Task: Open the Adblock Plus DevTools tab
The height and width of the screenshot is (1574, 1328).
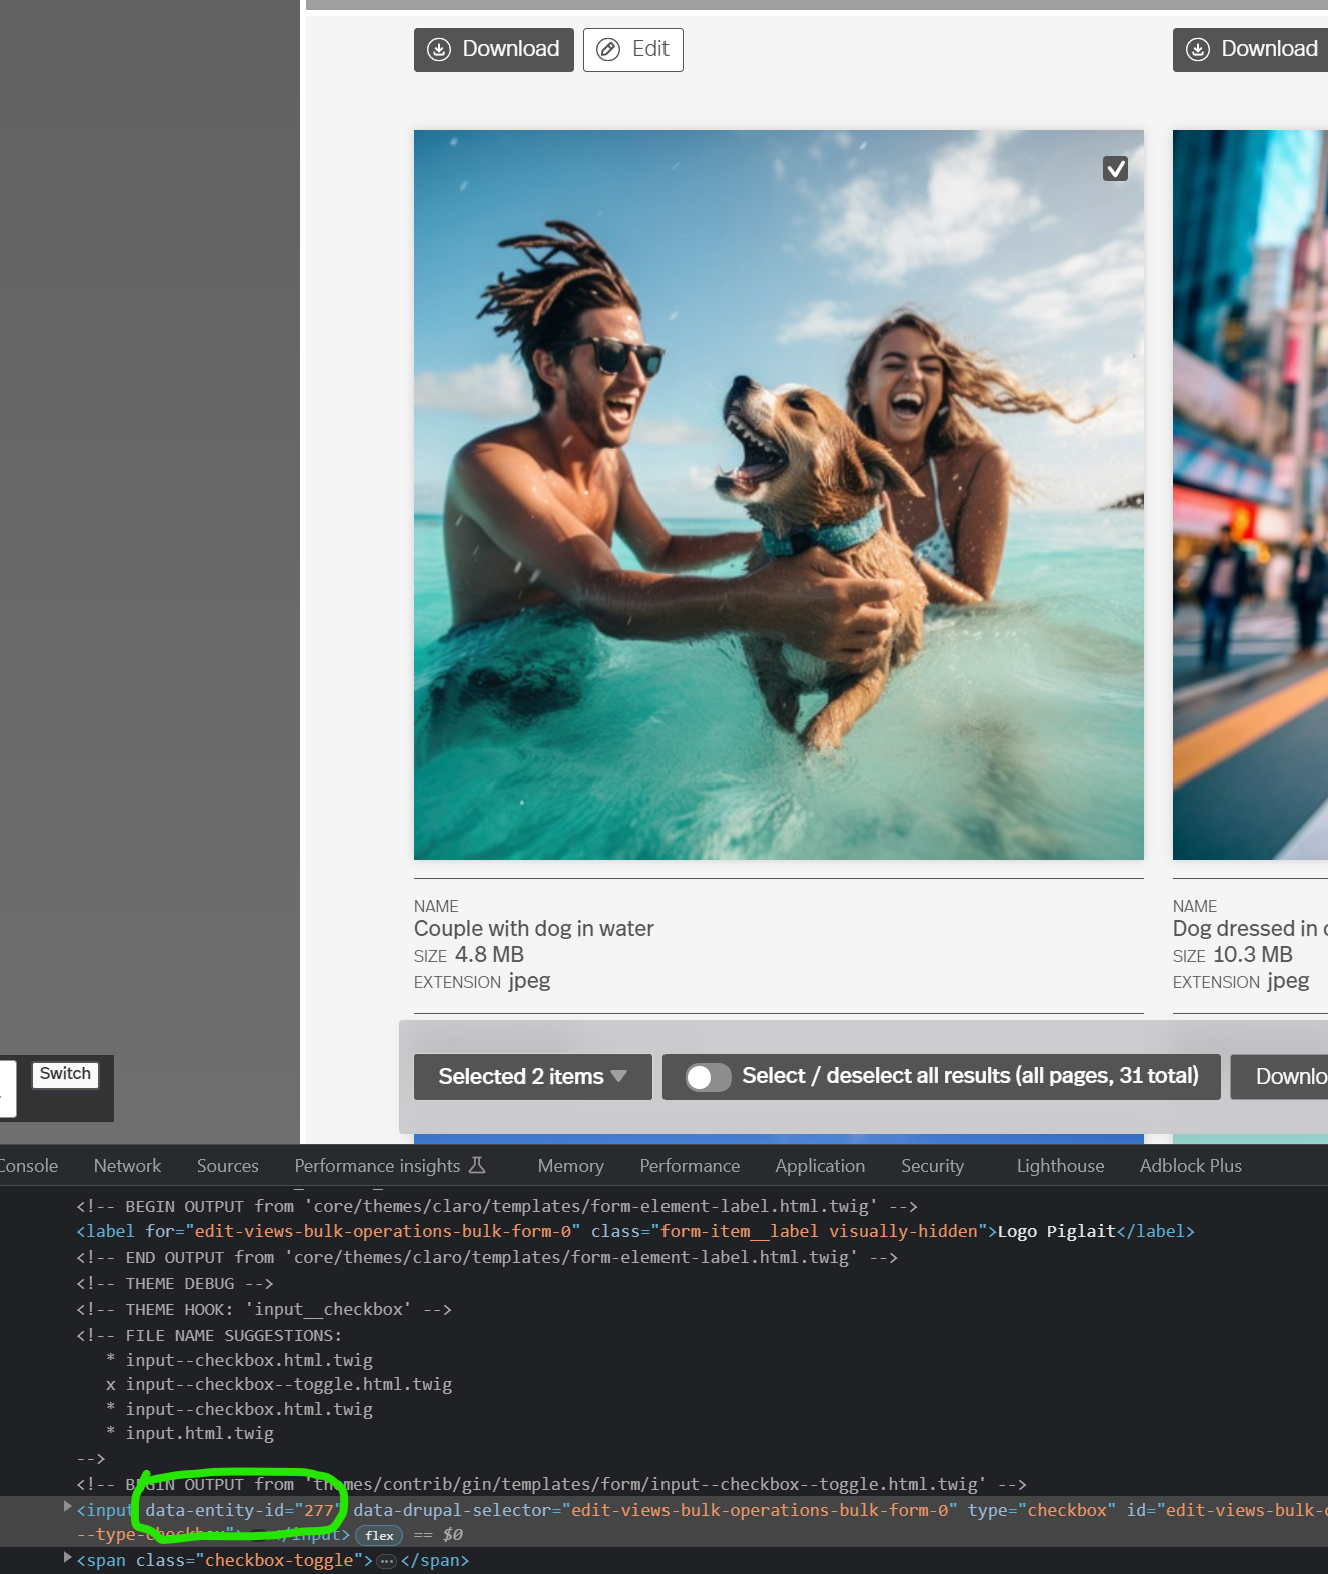Action: [1190, 1166]
